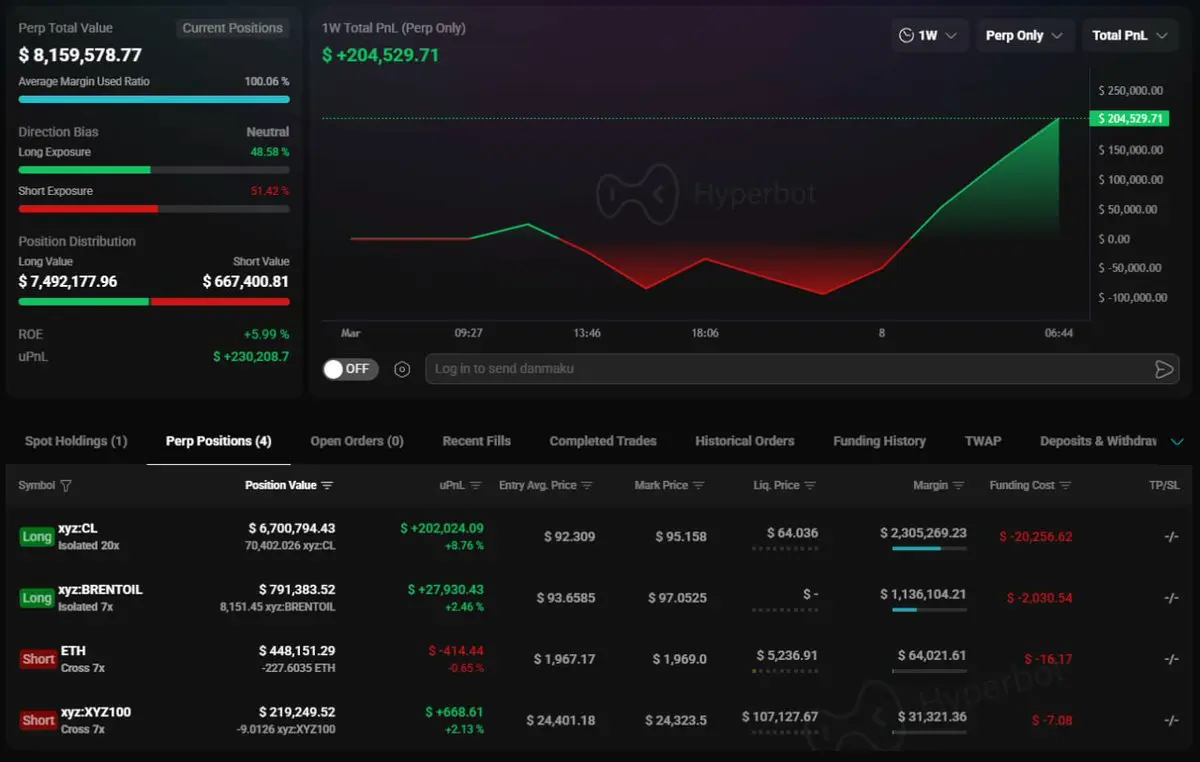The image size is (1200, 762).
Task: Sort by Liq. Price column icon
Action: pos(810,486)
